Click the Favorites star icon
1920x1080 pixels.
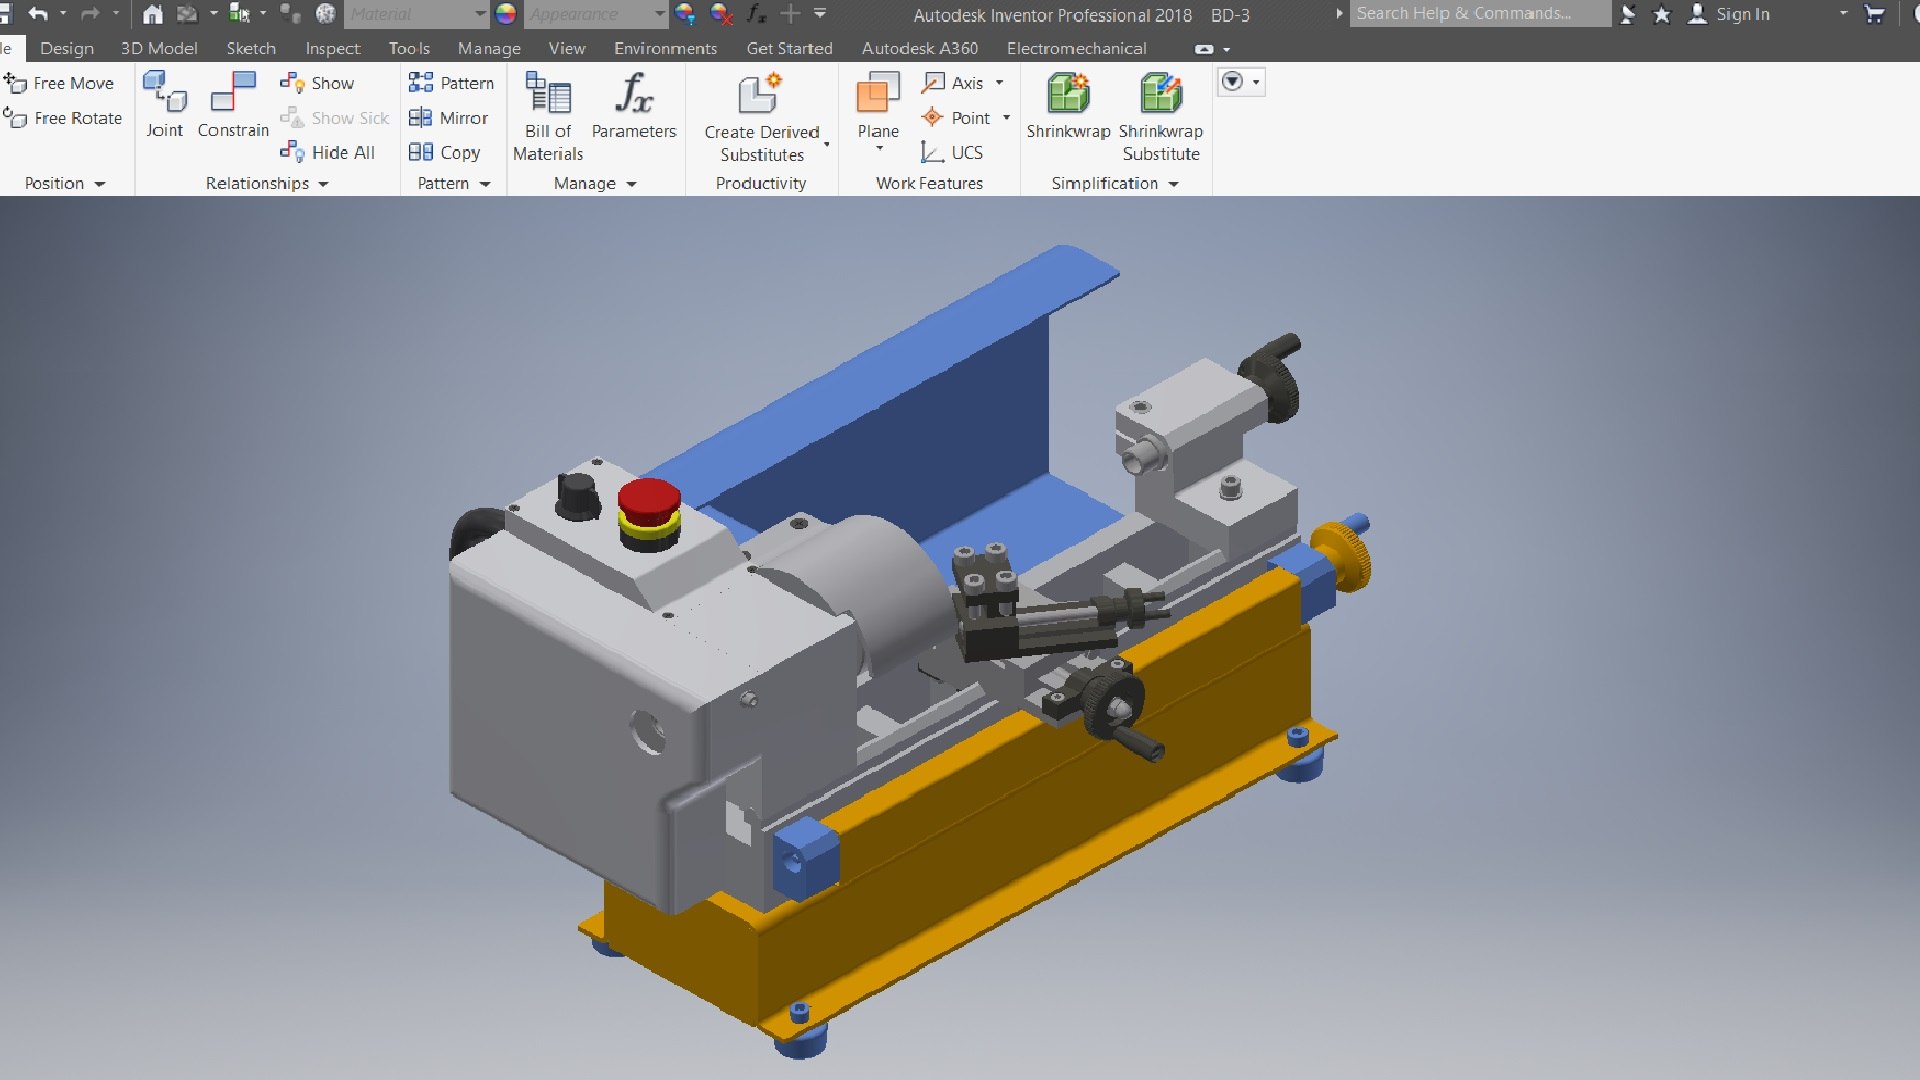1662,14
